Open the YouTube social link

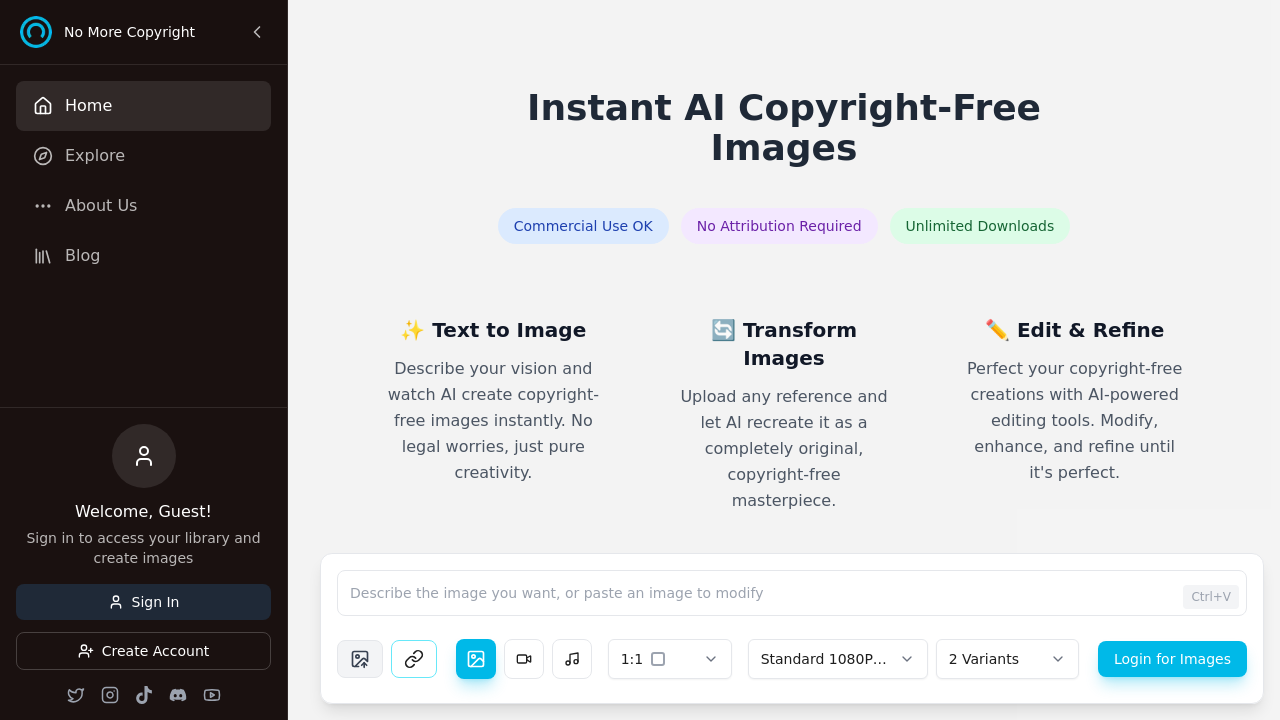pos(212,695)
